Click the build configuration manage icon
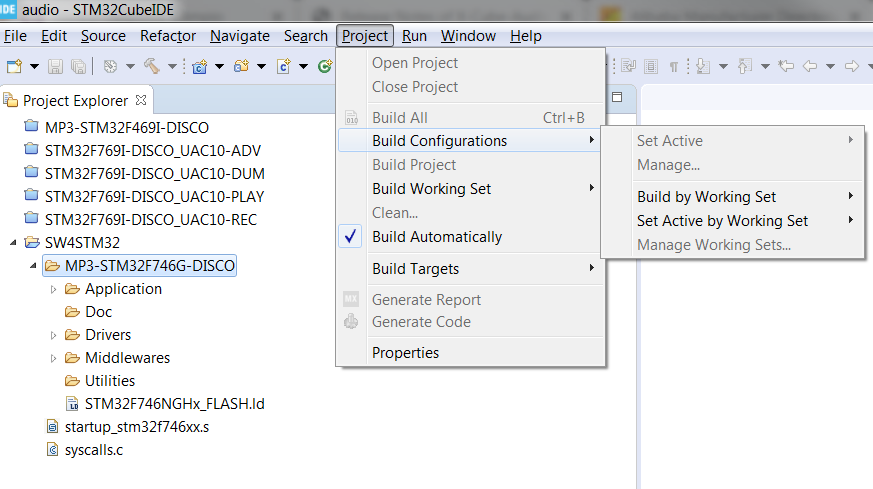This screenshot has width=873, height=489. pyautogui.click(x=110, y=67)
